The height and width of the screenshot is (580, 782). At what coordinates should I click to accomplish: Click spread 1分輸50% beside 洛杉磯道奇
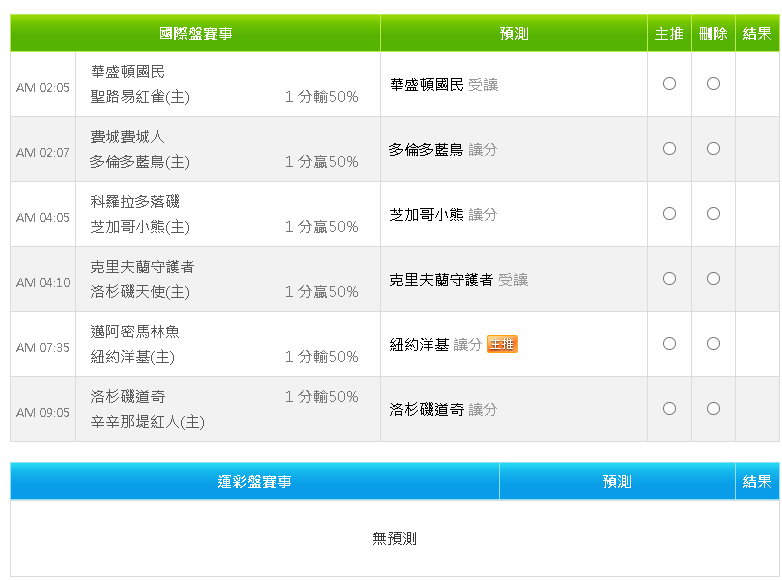coord(322,396)
